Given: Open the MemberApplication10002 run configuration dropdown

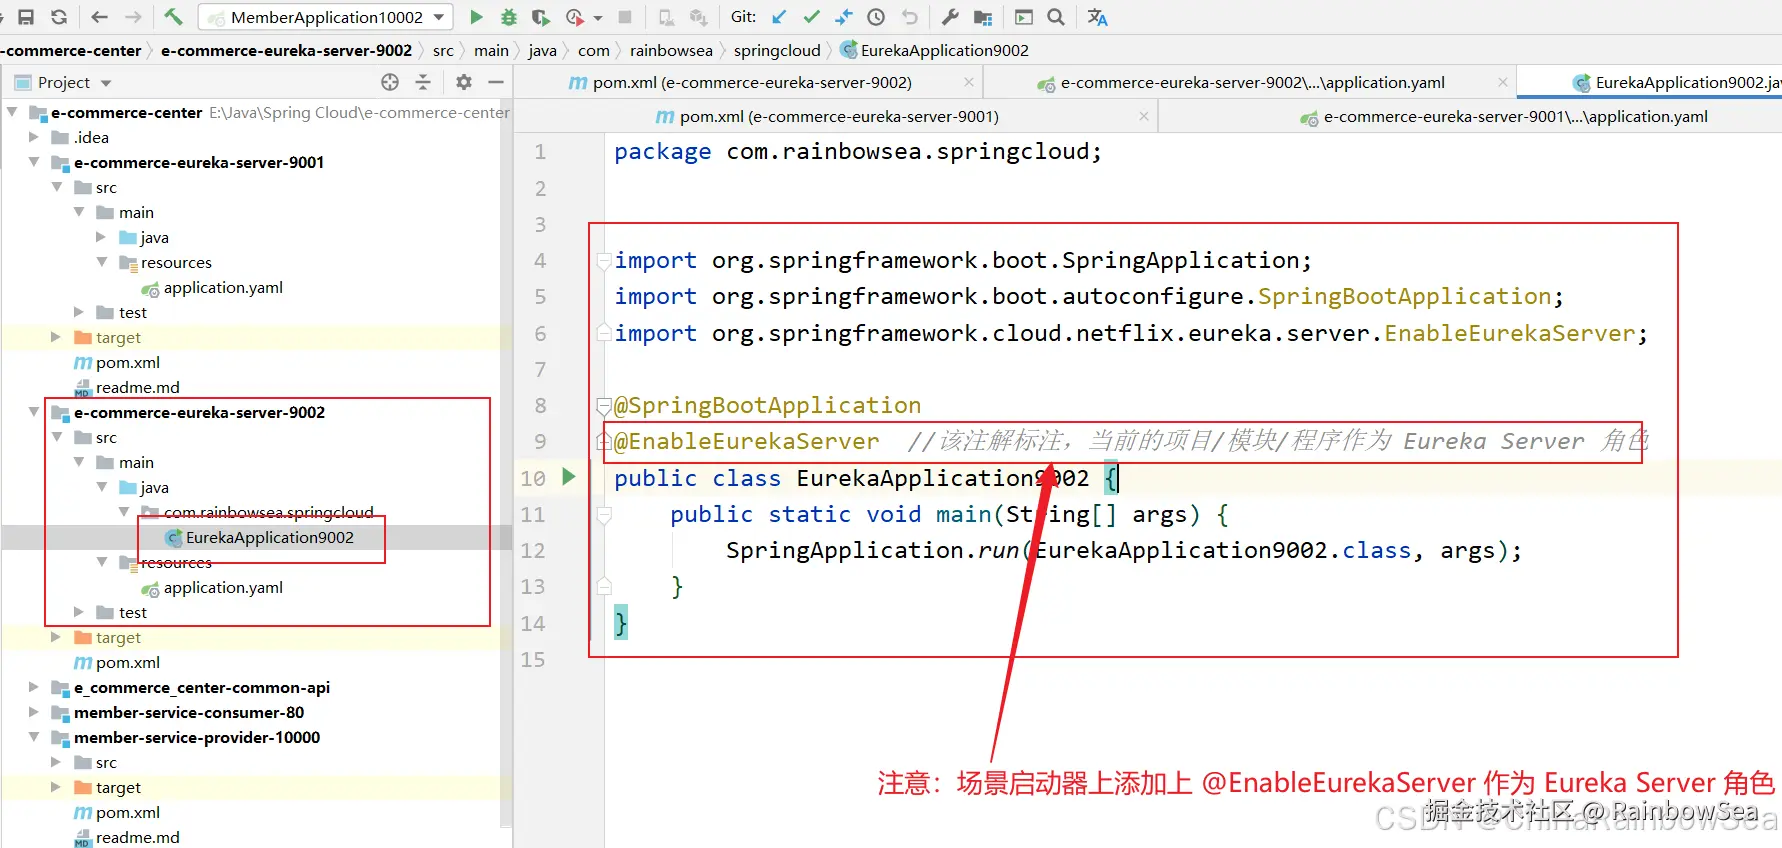Looking at the screenshot, I should tap(326, 17).
